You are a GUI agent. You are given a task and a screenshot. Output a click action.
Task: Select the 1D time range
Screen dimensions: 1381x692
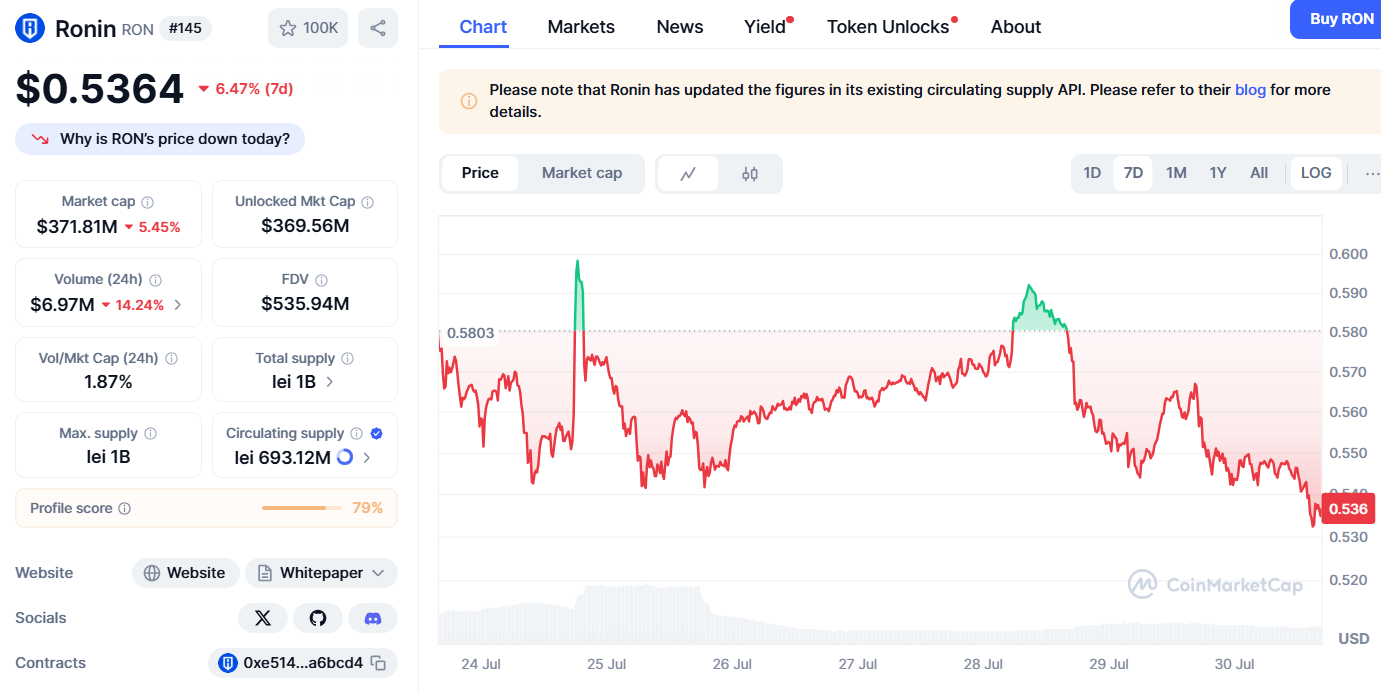click(1092, 173)
